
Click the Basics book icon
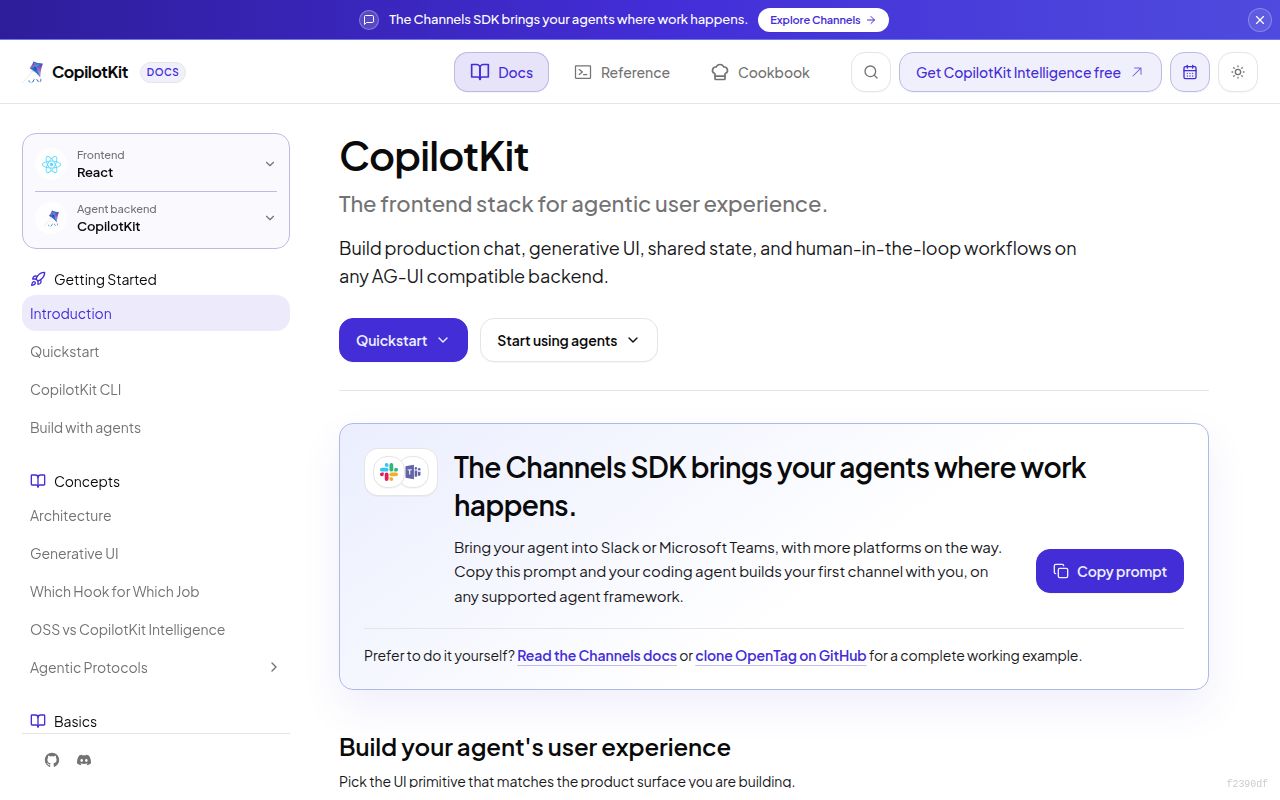click(38, 721)
